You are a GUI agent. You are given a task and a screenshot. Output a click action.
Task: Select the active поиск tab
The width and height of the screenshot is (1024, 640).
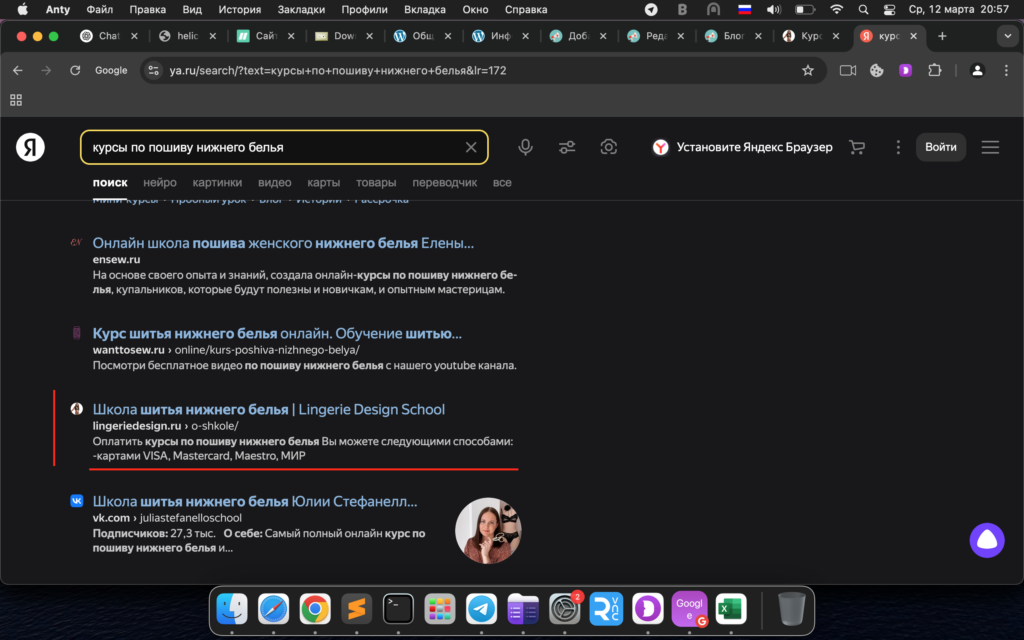(x=110, y=183)
